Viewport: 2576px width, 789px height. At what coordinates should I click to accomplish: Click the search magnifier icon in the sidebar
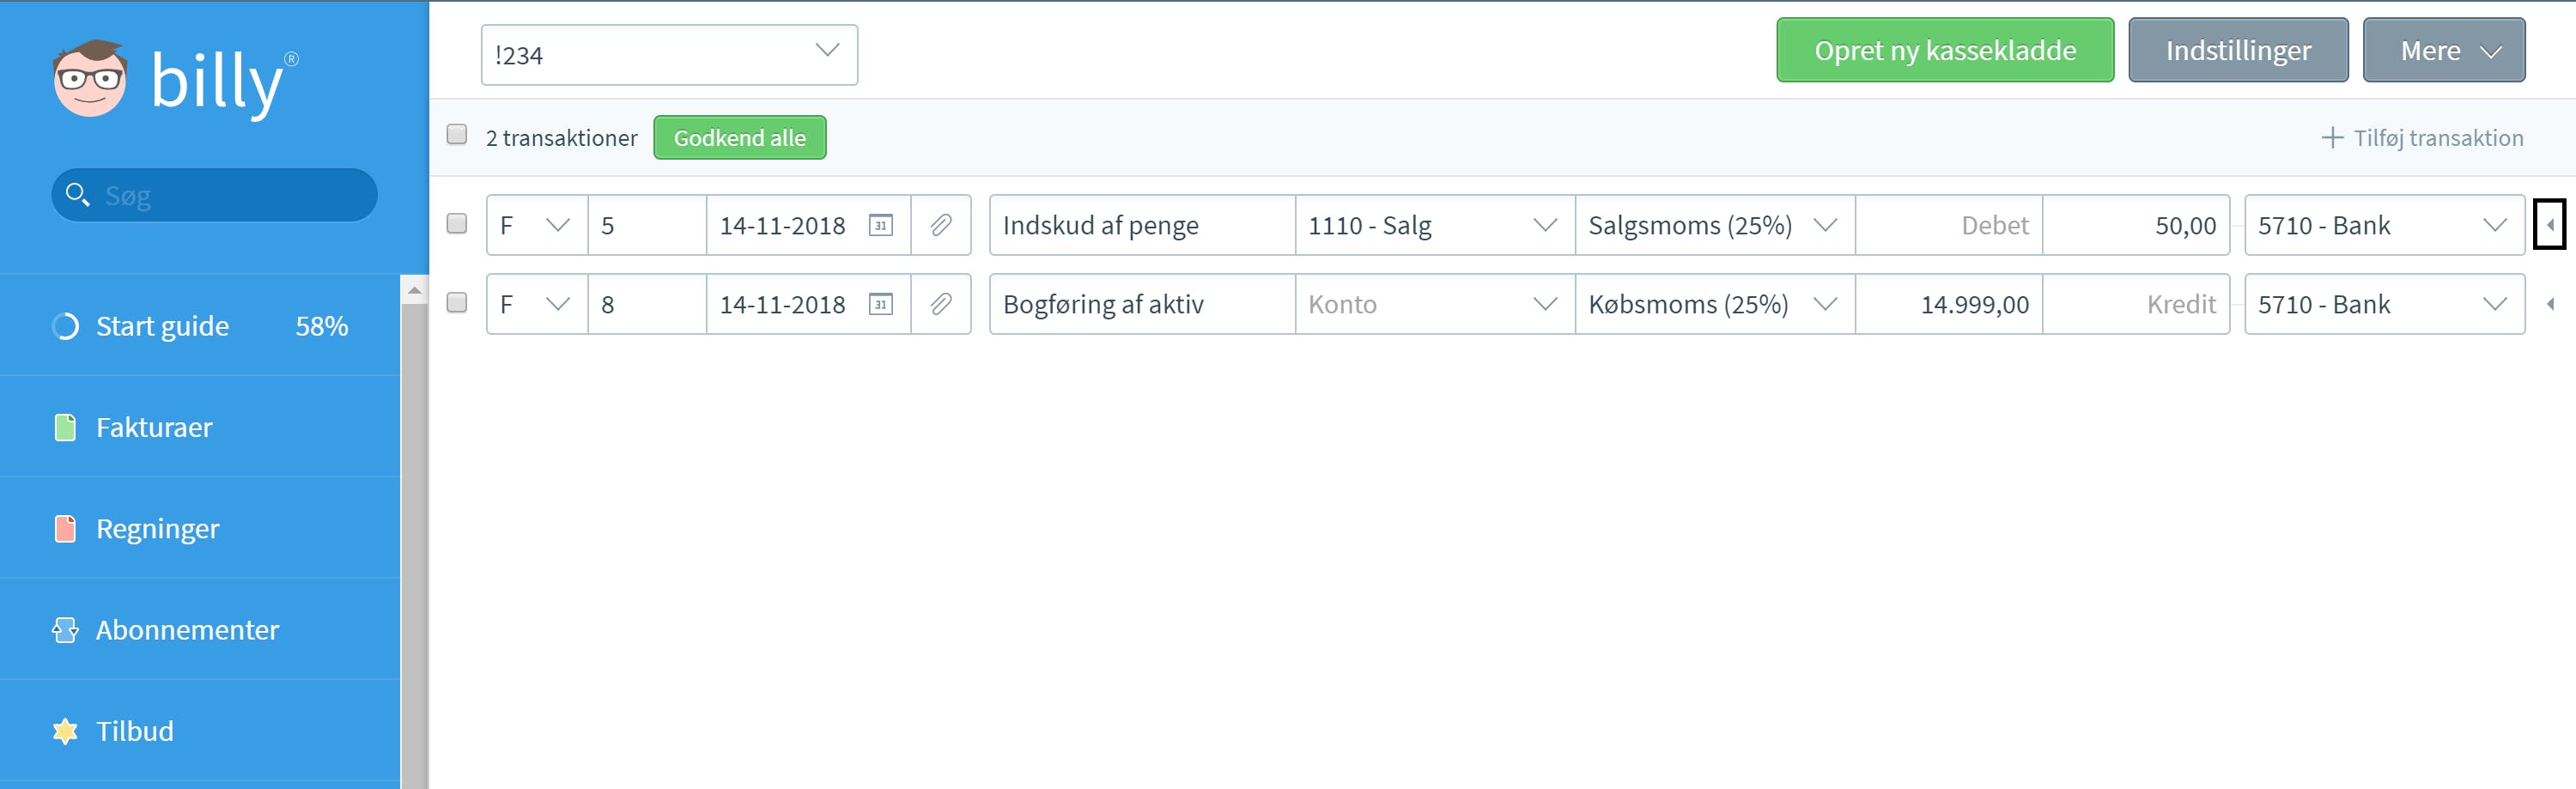click(77, 194)
